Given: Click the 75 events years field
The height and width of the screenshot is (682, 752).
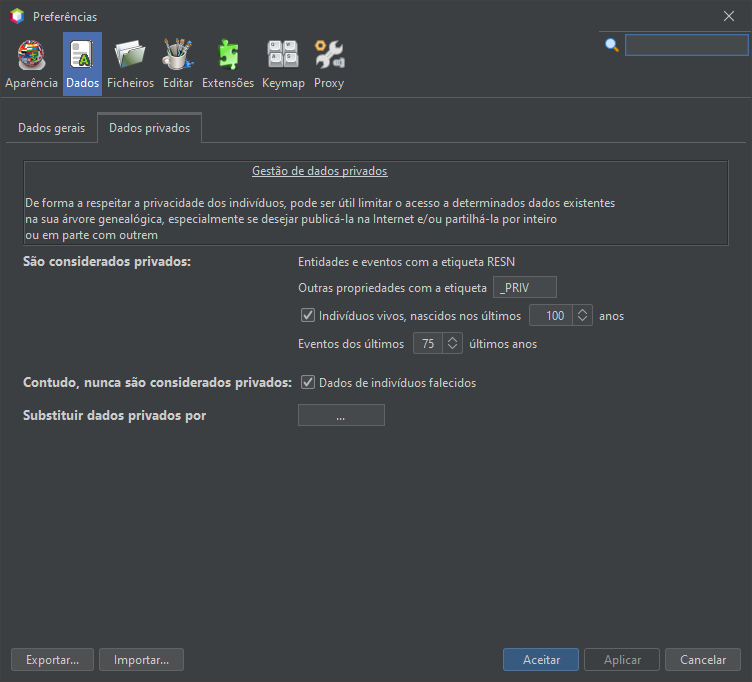Looking at the screenshot, I should [x=427, y=343].
